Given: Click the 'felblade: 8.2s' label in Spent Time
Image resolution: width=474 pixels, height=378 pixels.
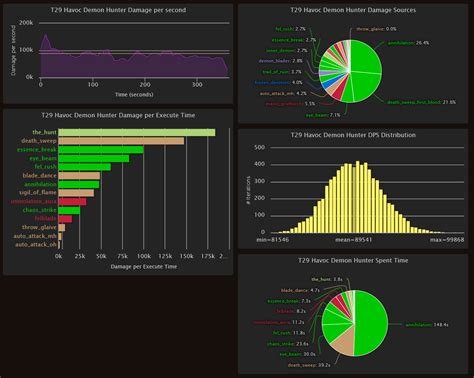Looking at the screenshot, I should point(291,311).
